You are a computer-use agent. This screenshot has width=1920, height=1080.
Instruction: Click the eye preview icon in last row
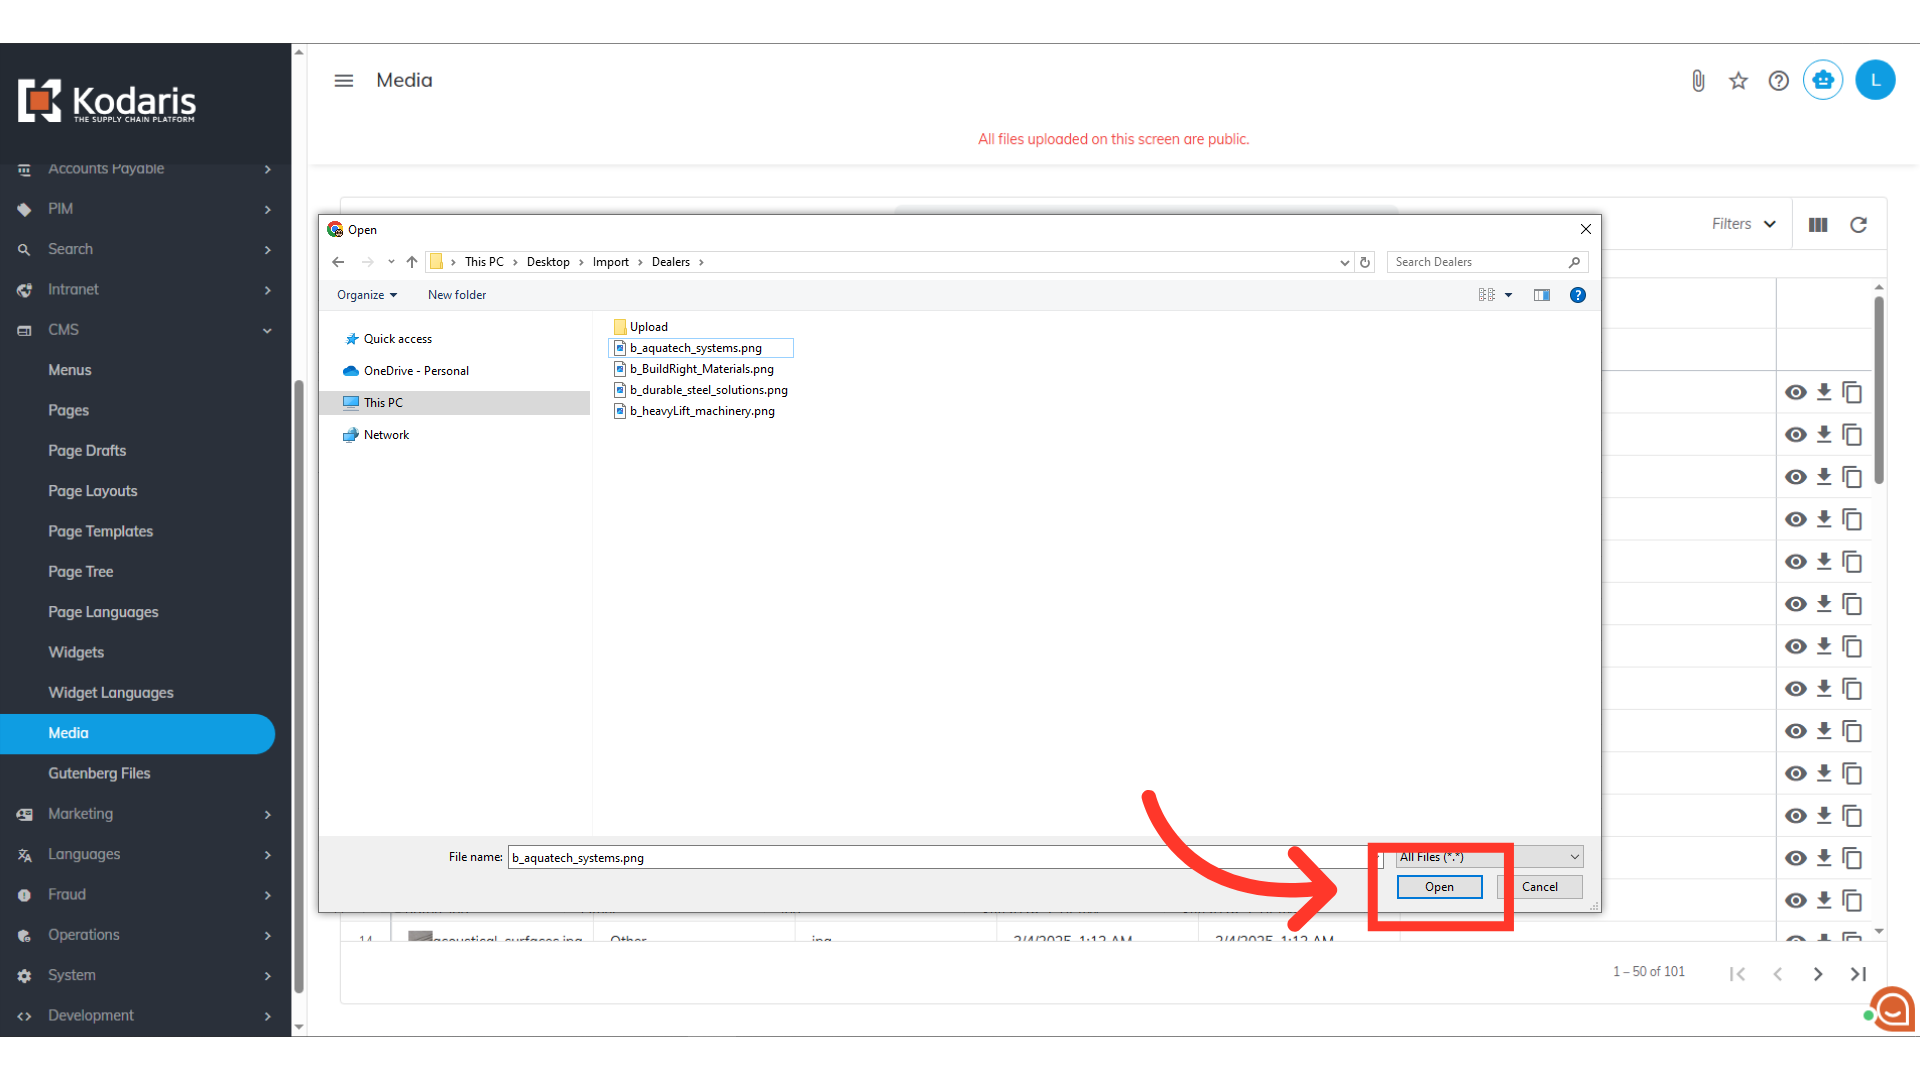click(x=1795, y=900)
